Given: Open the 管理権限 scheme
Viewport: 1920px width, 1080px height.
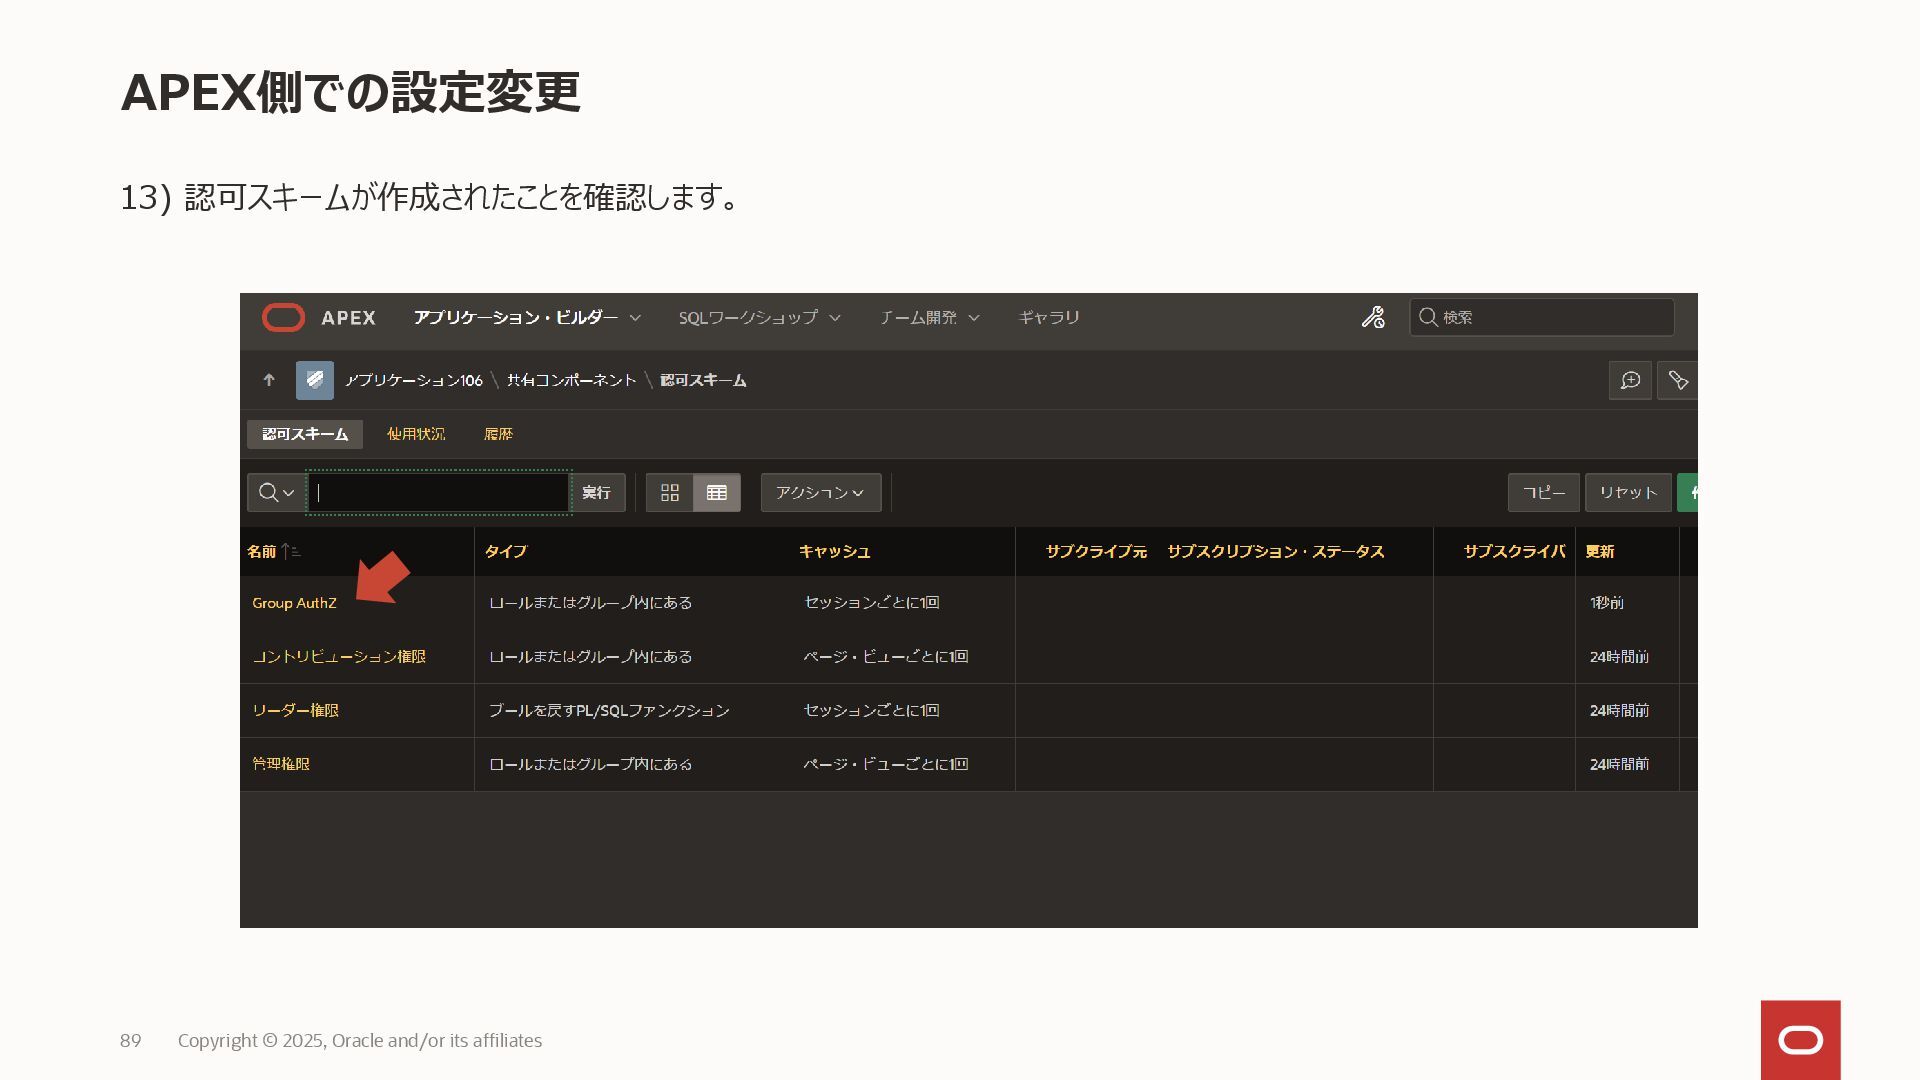Looking at the screenshot, I should click(x=281, y=764).
